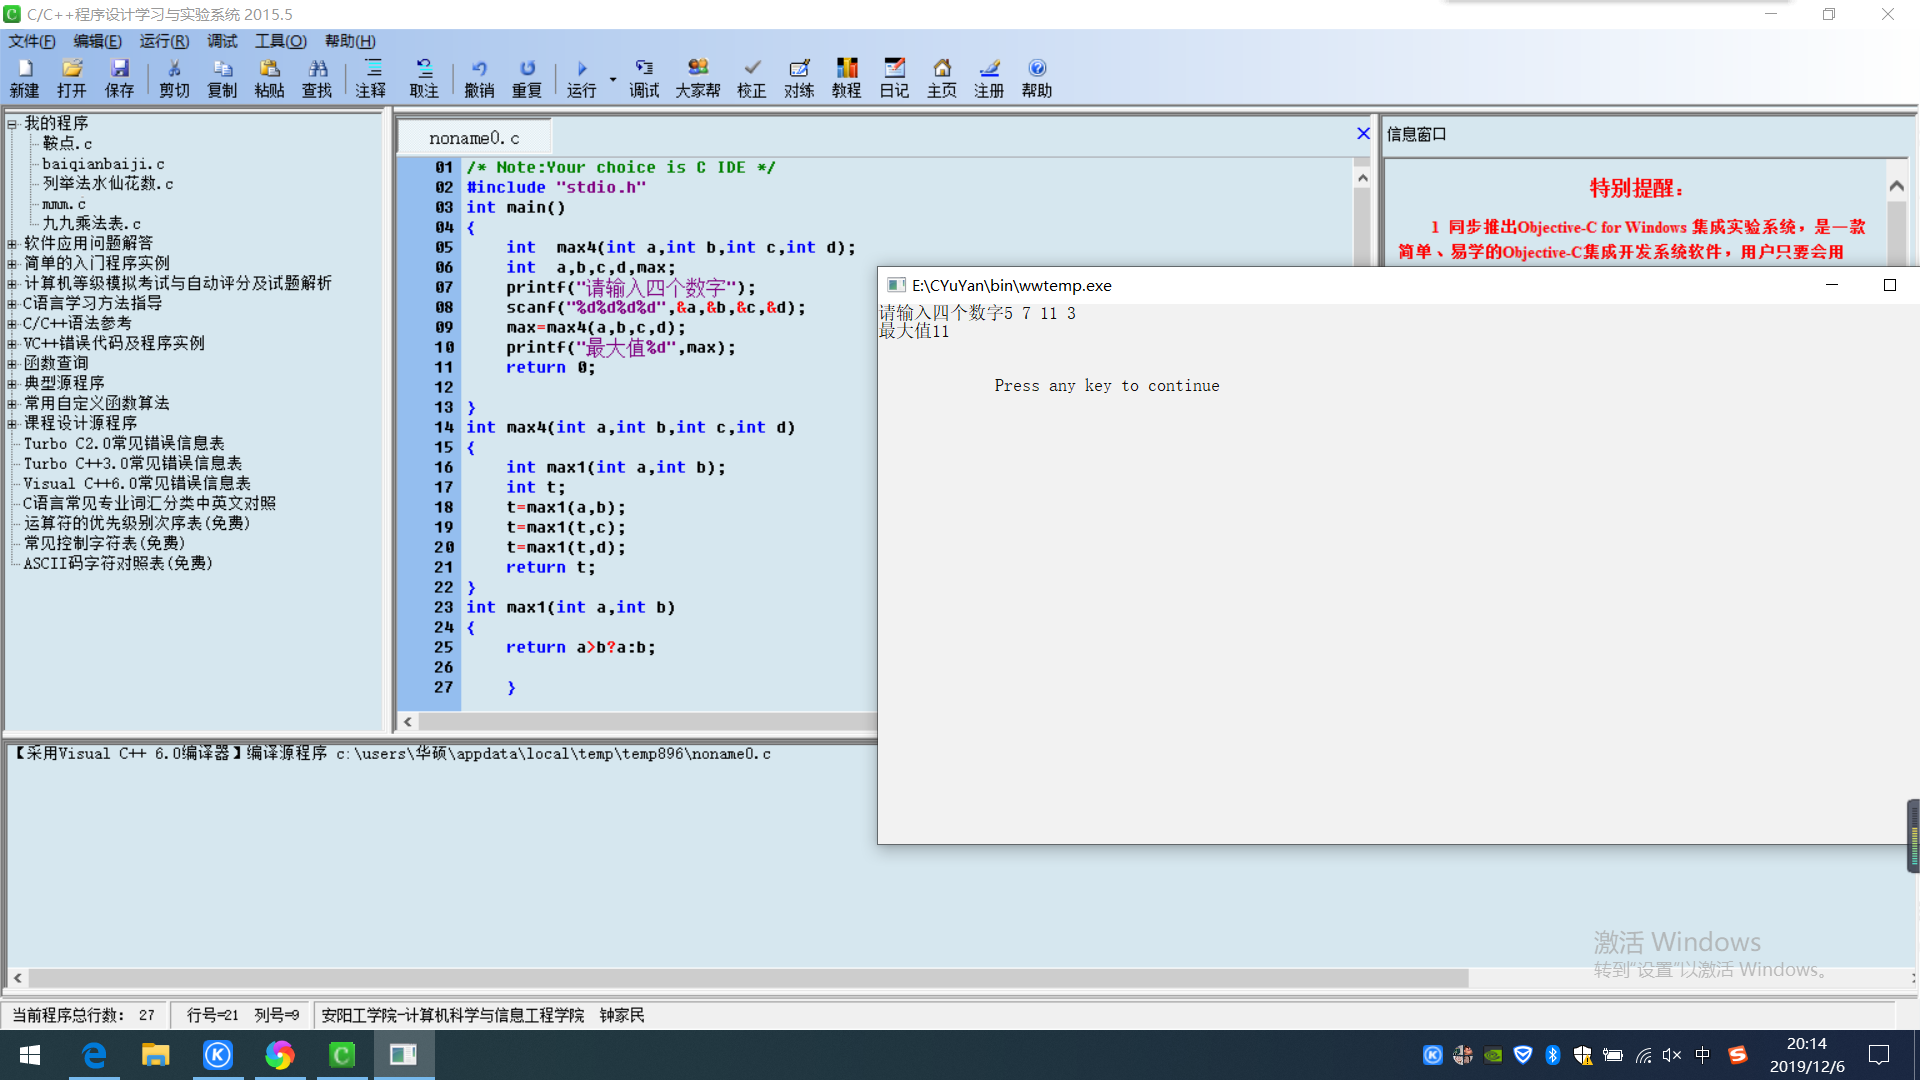Image resolution: width=1920 pixels, height=1080 pixels.
Task: Open the 编辑(E) menu
Action: 97,41
